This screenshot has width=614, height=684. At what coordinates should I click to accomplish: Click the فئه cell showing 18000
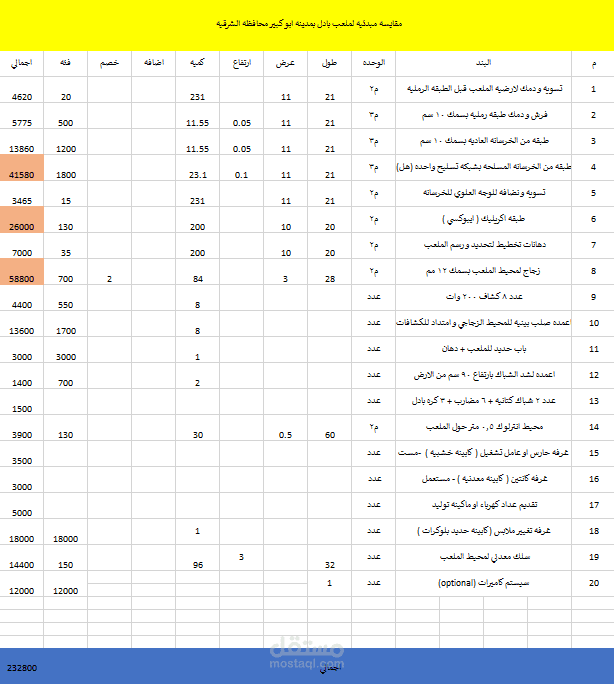coord(65,532)
